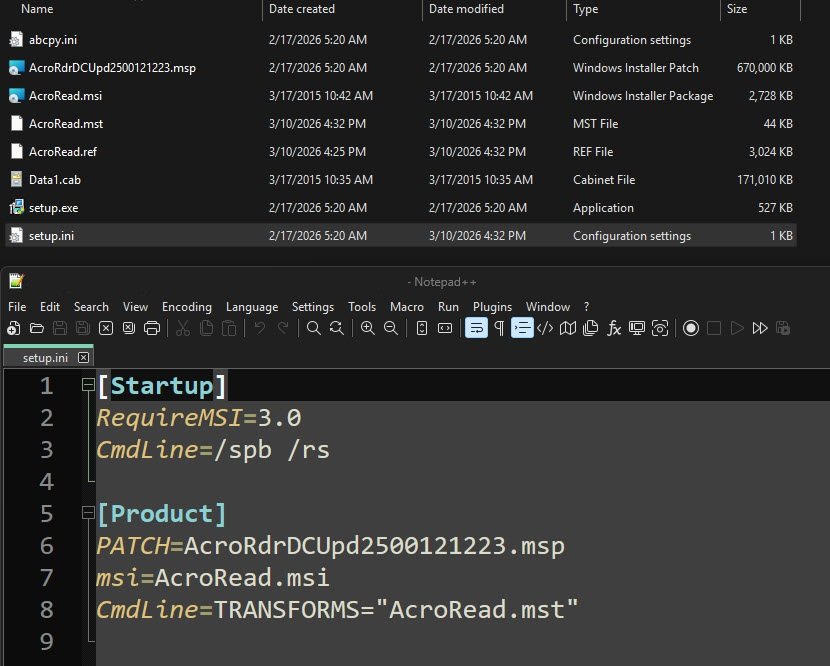Toggle Word Wrap in the toolbar

[x=476, y=328]
